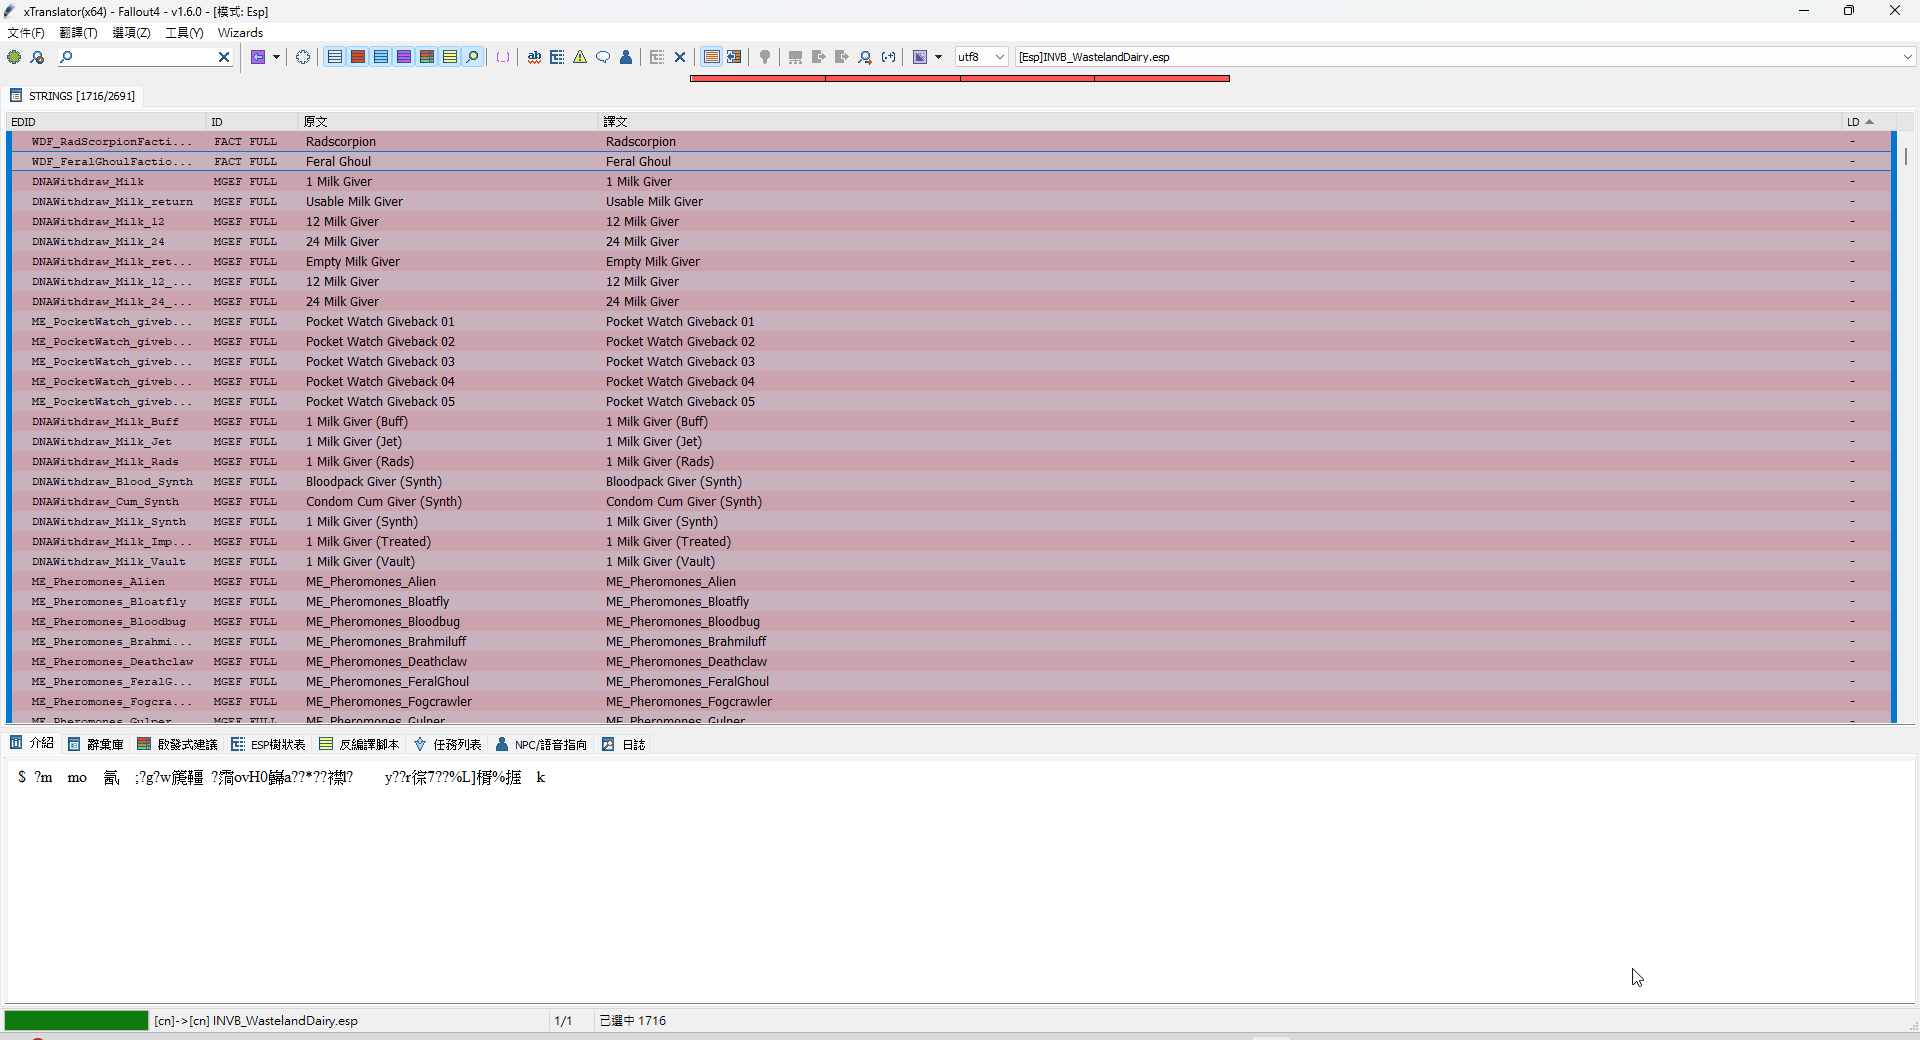Click the yellow warning triangle icon

tap(580, 57)
